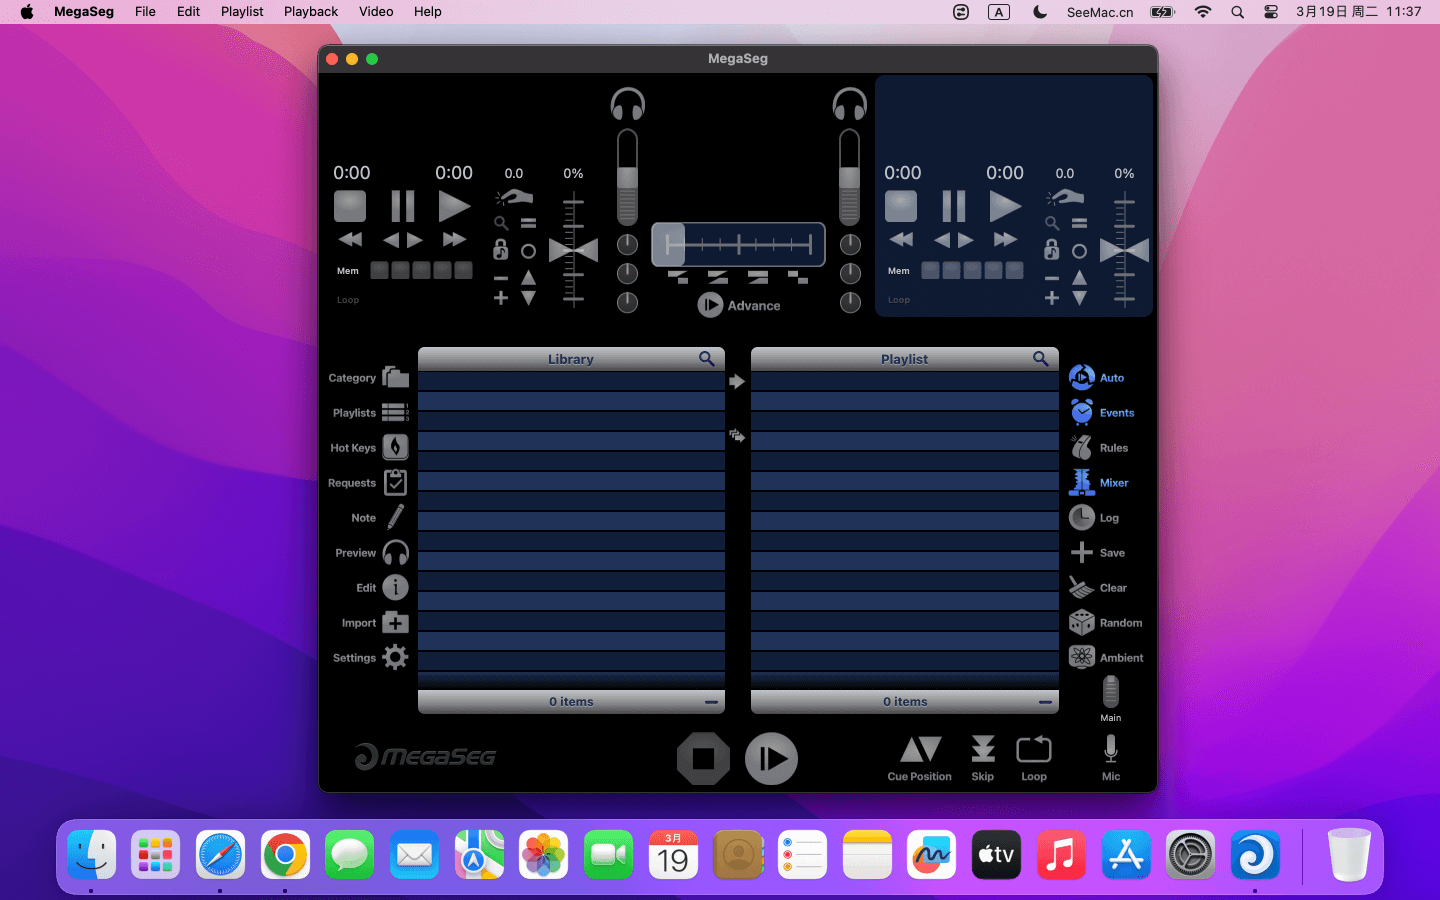Viewport: 1440px width, 900px height.
Task: Toggle Auto playlist mode
Action: [x=1081, y=377]
